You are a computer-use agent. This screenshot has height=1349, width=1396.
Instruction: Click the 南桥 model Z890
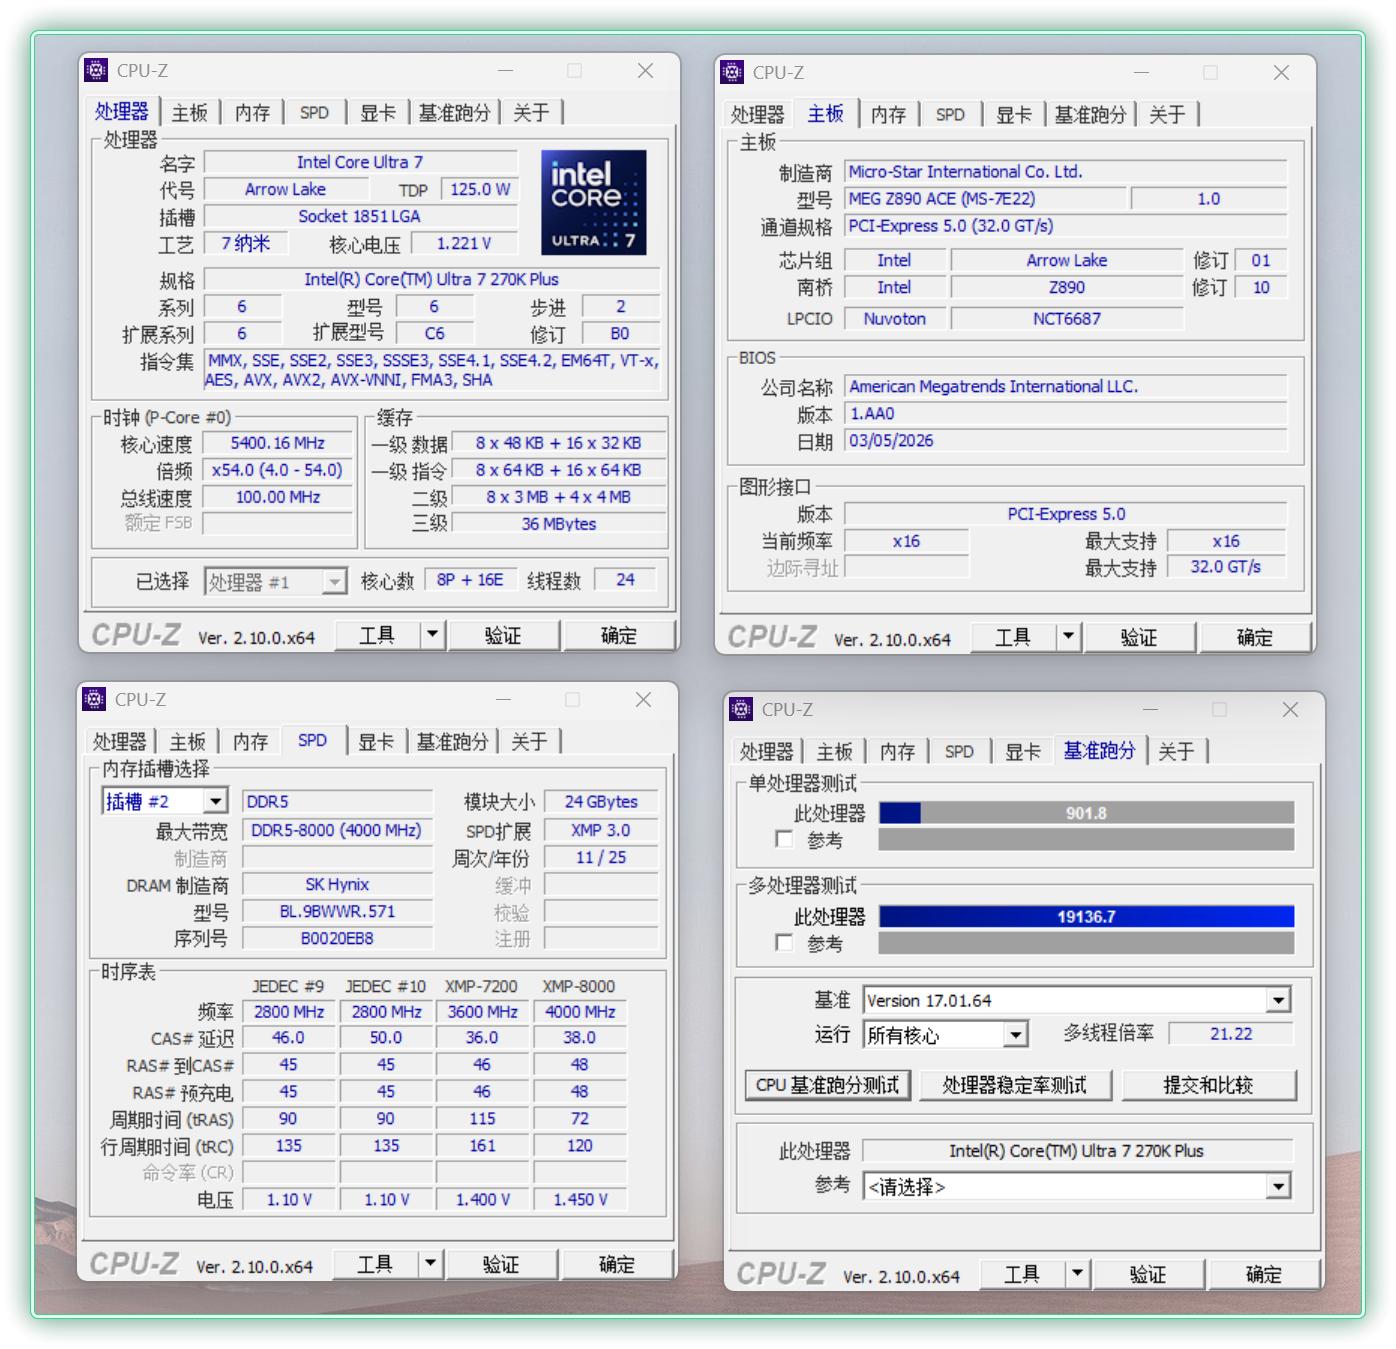coord(1067,287)
